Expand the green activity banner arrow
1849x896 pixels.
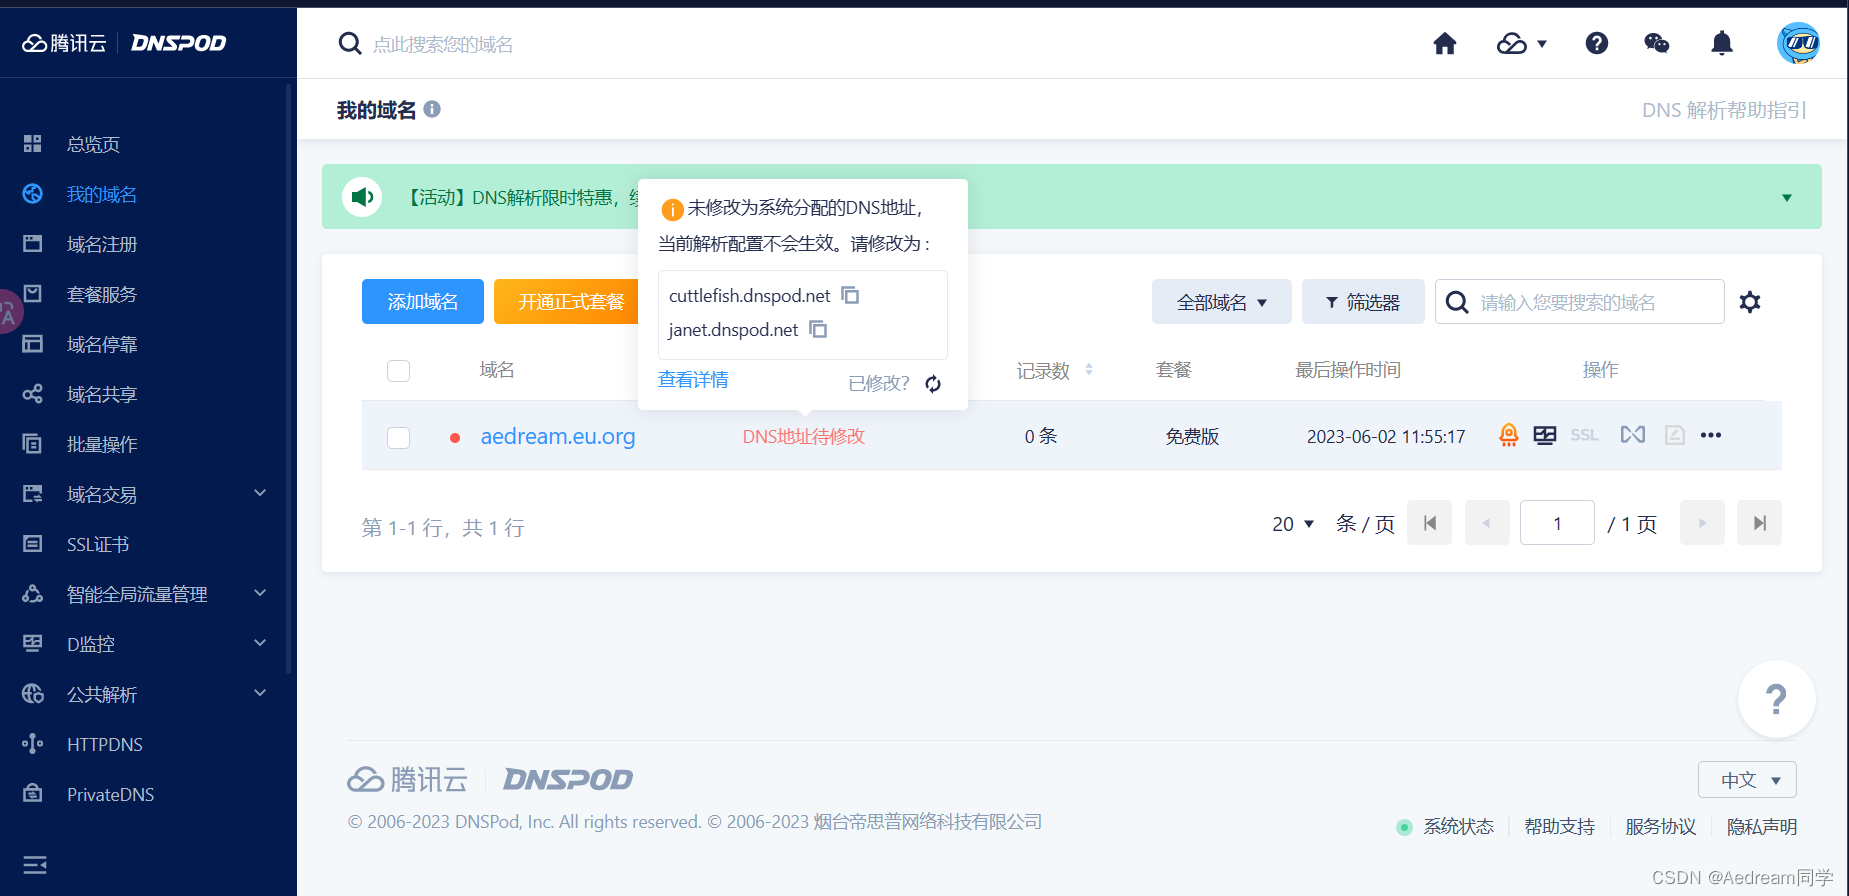click(1787, 198)
